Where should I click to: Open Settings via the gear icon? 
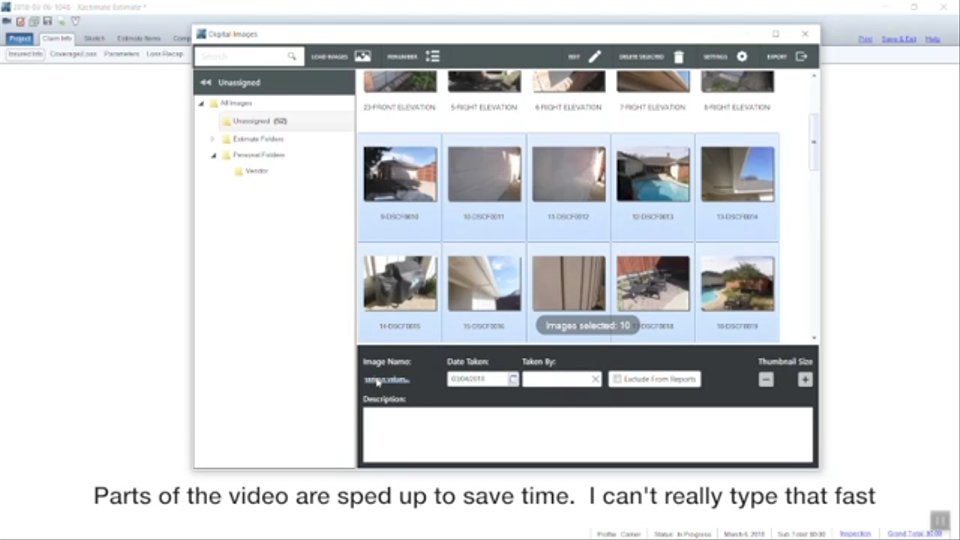[742, 57]
